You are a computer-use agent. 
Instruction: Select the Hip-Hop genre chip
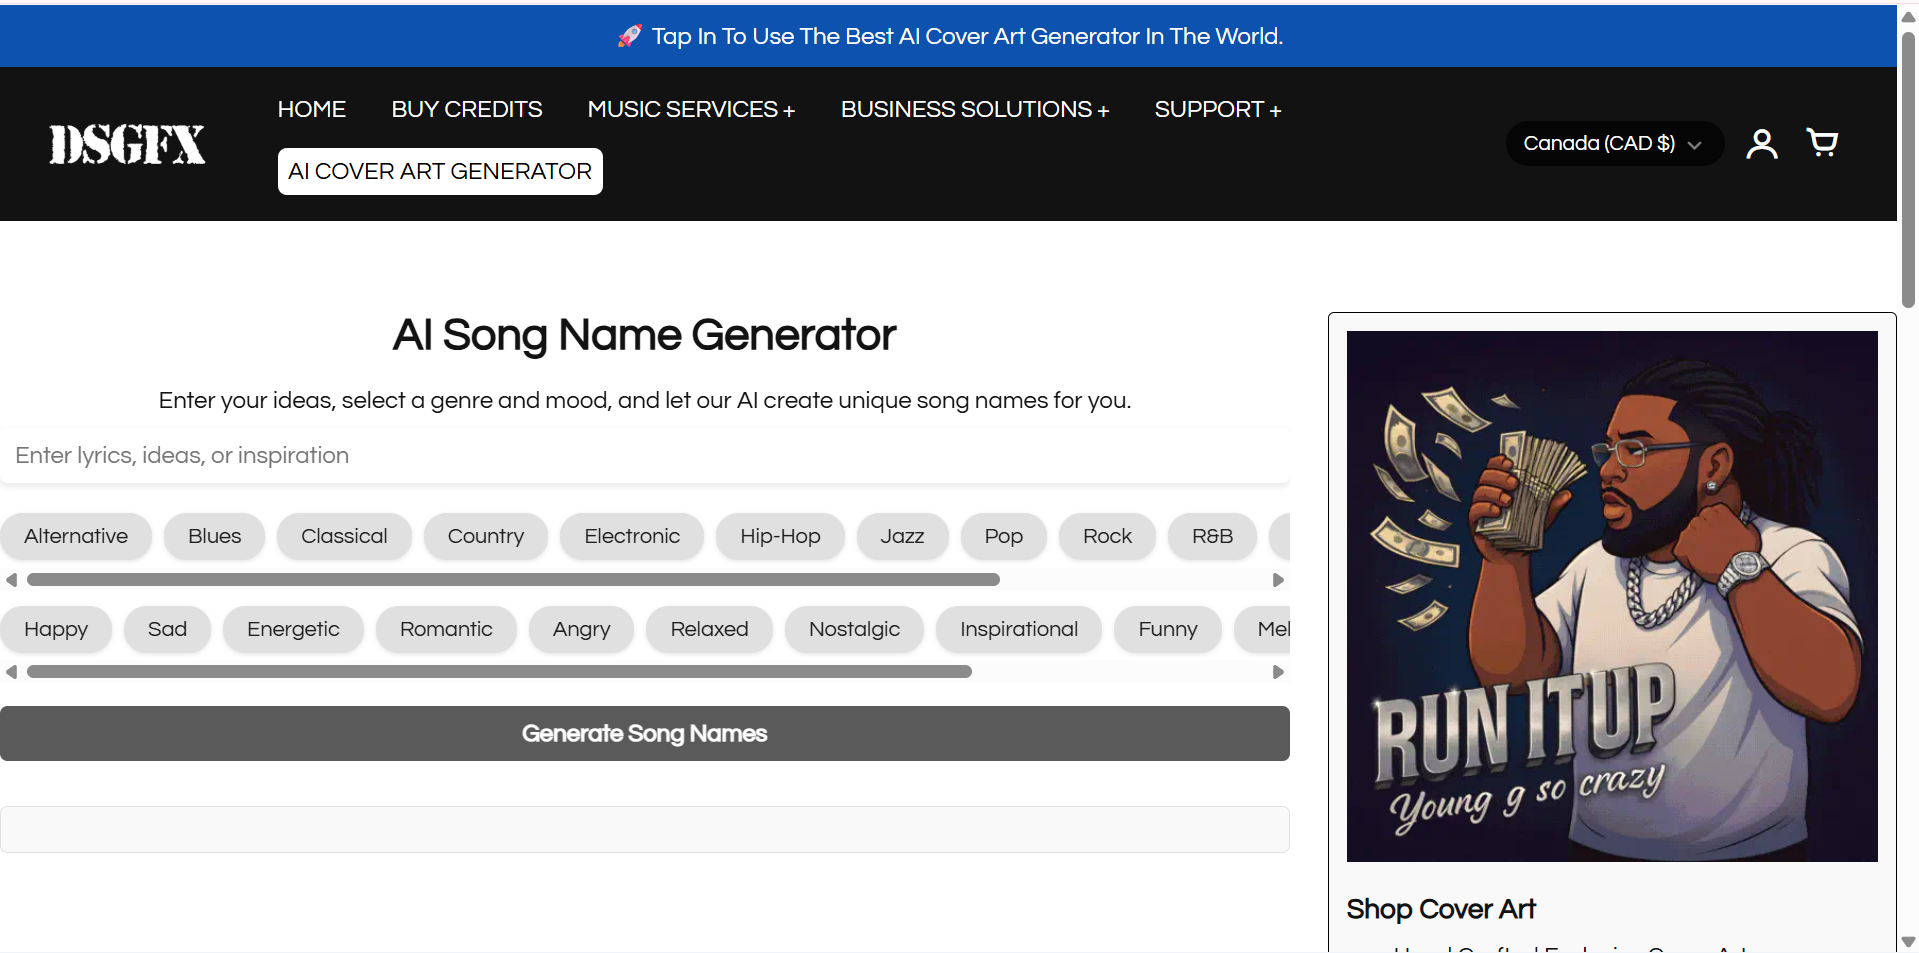coord(780,536)
